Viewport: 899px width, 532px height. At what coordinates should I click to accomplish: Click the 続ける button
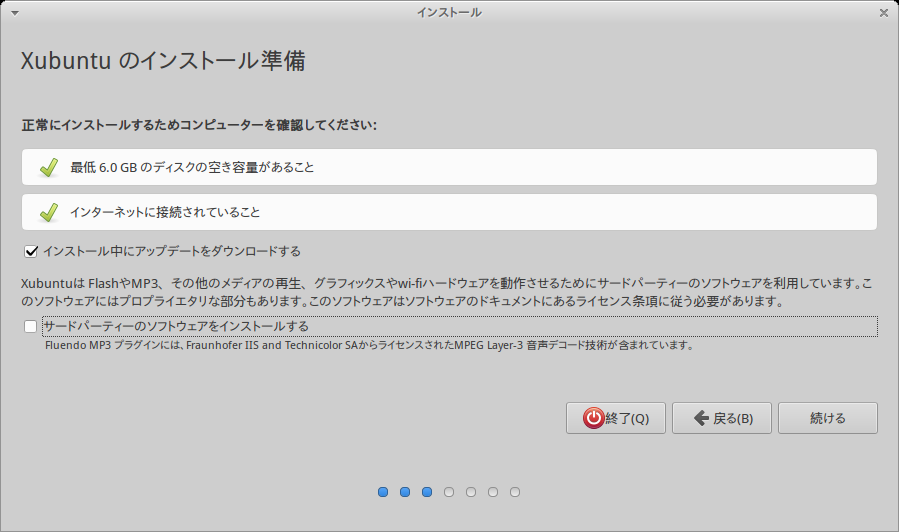827,418
